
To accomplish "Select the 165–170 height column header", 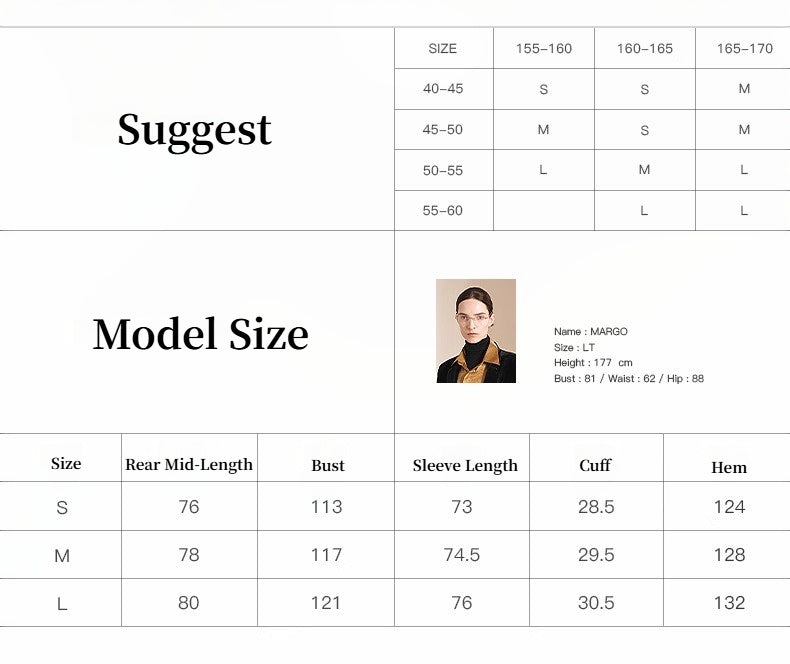I will click(744, 48).
